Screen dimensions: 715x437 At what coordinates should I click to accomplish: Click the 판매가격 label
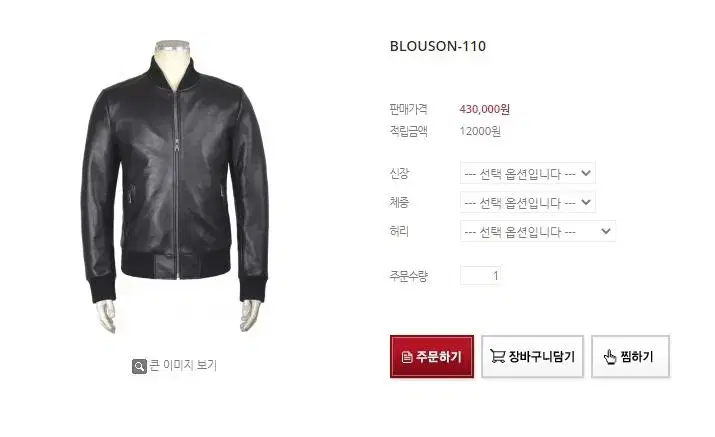point(409,109)
